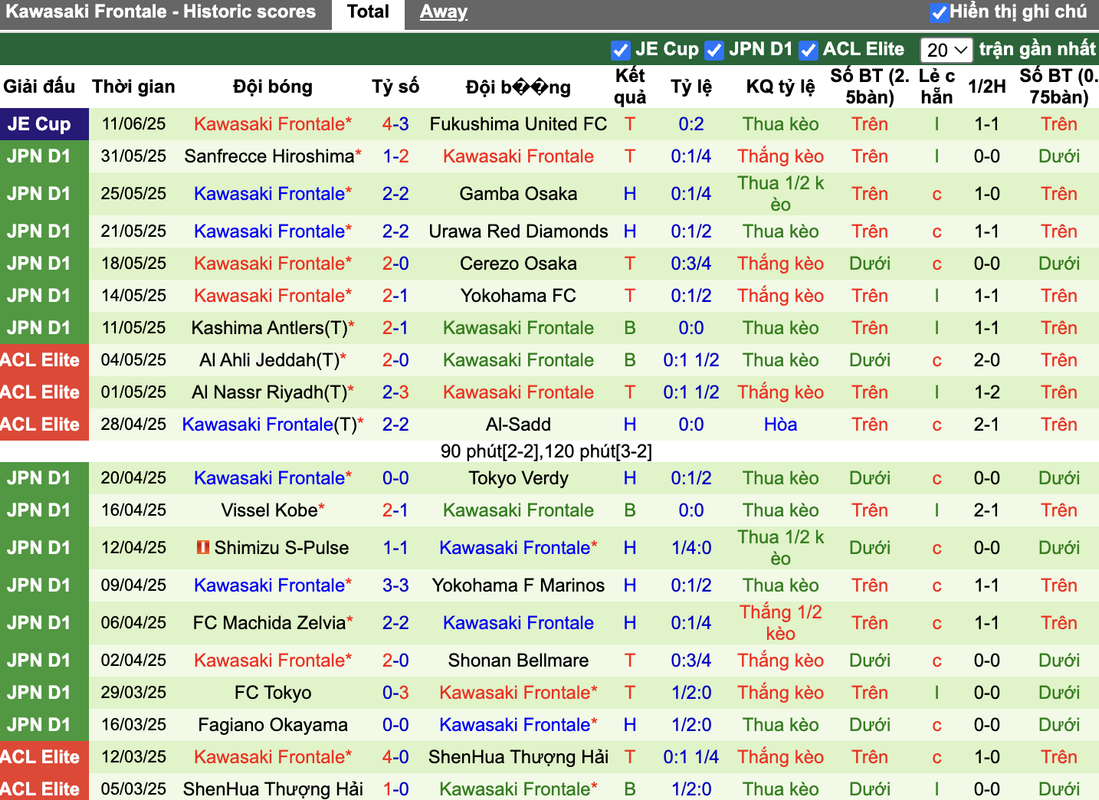Toggle the Hiển thị ghi chú checkbox

click(938, 12)
